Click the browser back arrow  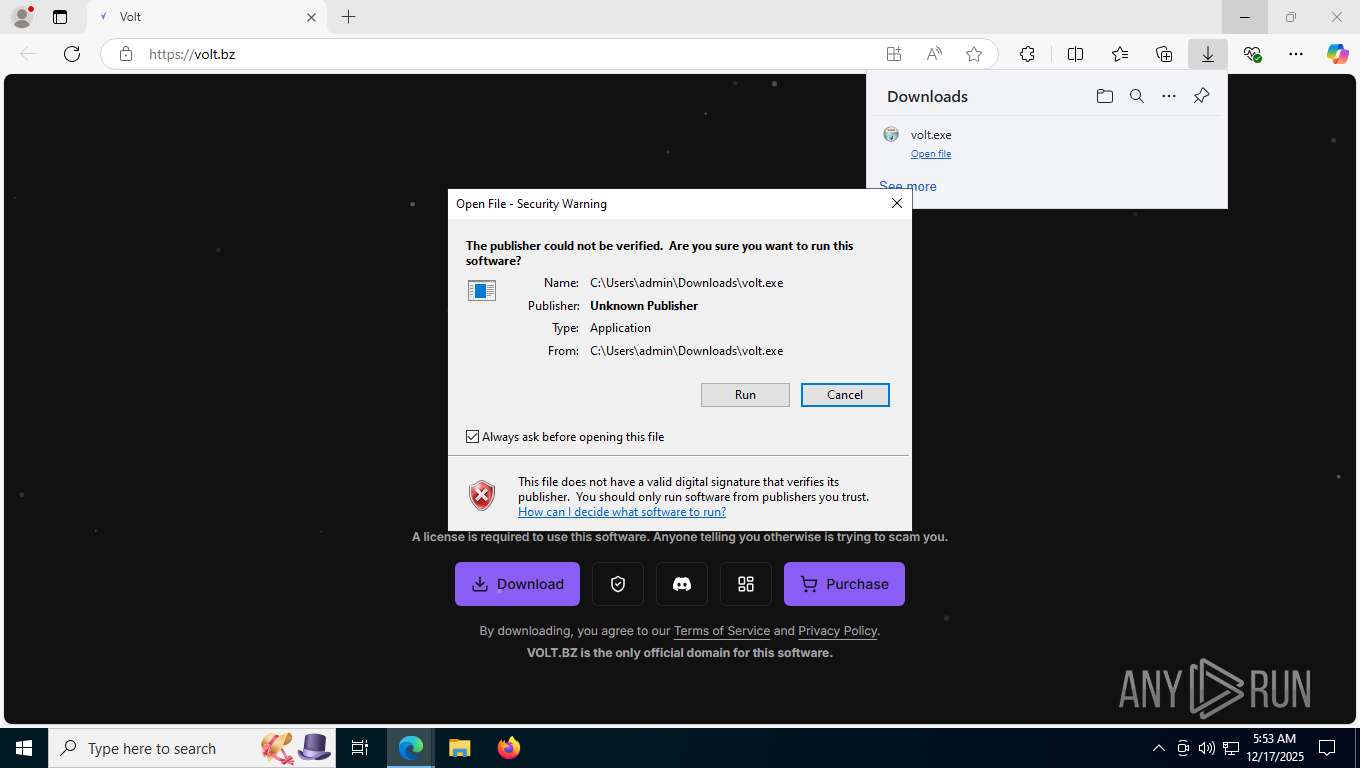[x=28, y=54]
